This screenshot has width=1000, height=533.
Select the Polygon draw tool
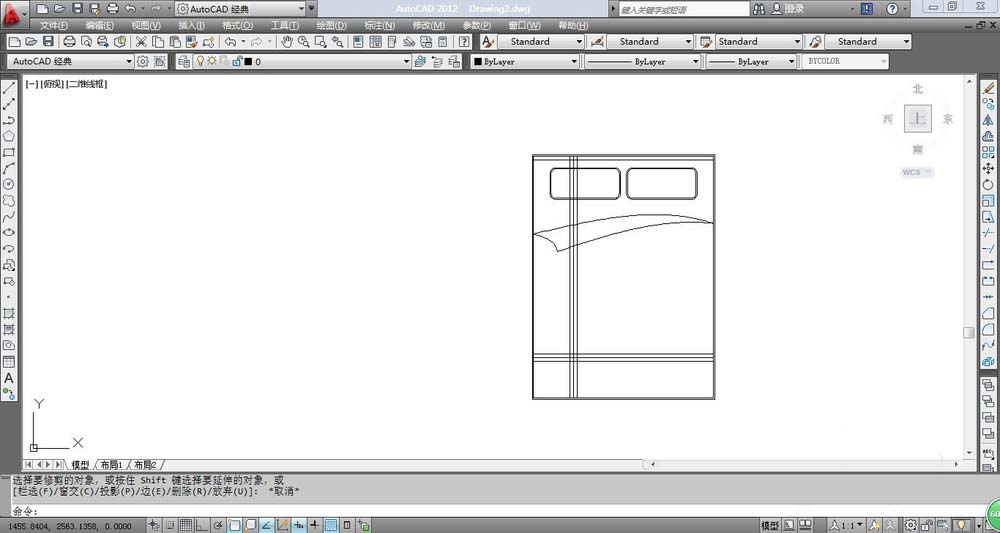(x=9, y=136)
